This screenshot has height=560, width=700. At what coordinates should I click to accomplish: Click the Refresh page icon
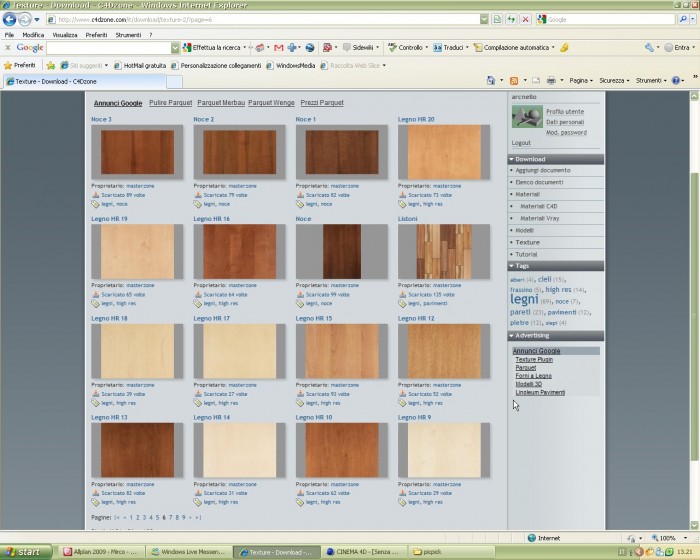[x=511, y=19]
